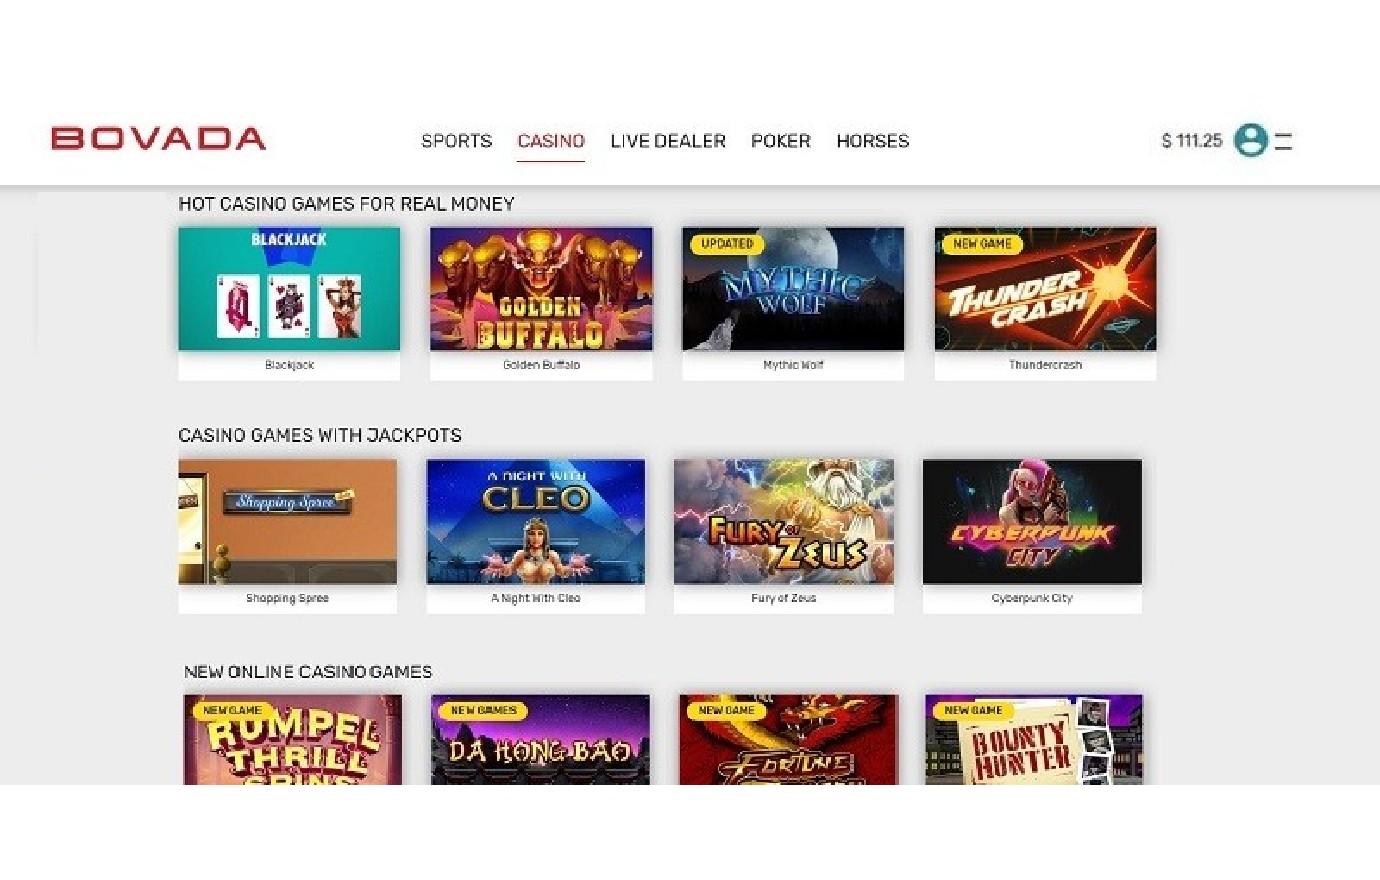The width and height of the screenshot is (1380, 880).
Task: Open the Da Hong Bao game
Action: tap(540, 740)
